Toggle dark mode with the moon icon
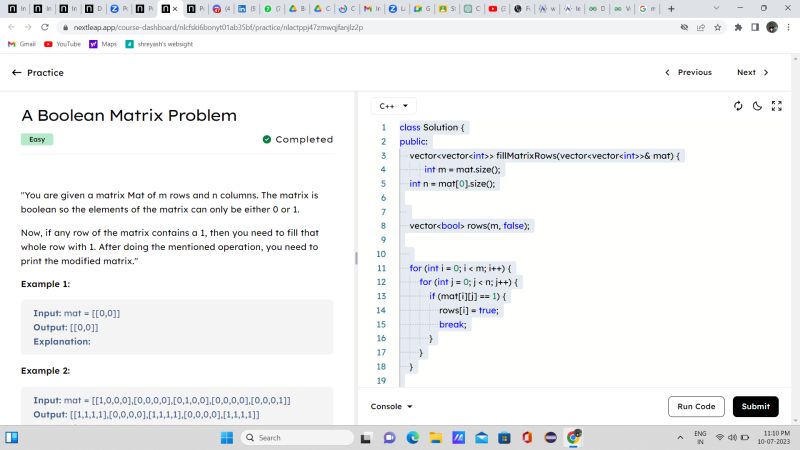The height and width of the screenshot is (450, 800). click(x=757, y=106)
